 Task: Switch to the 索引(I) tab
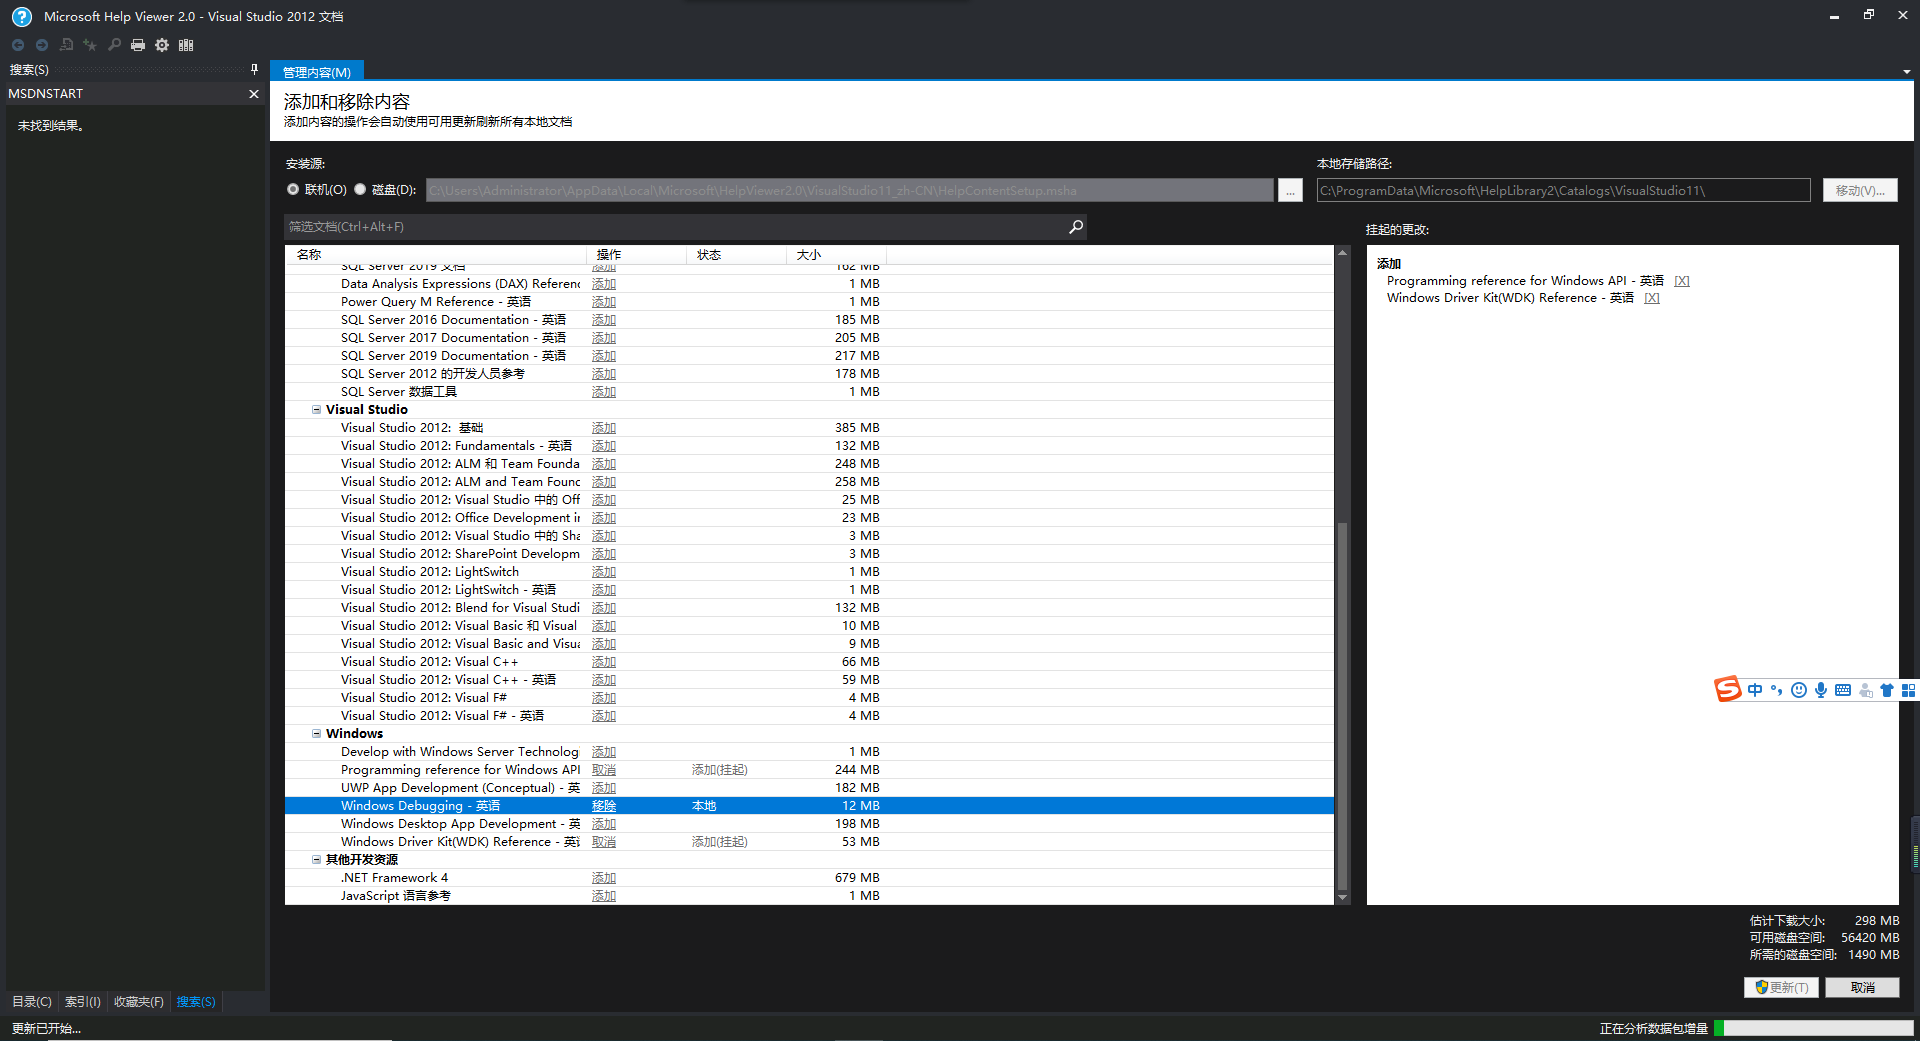(x=82, y=1002)
